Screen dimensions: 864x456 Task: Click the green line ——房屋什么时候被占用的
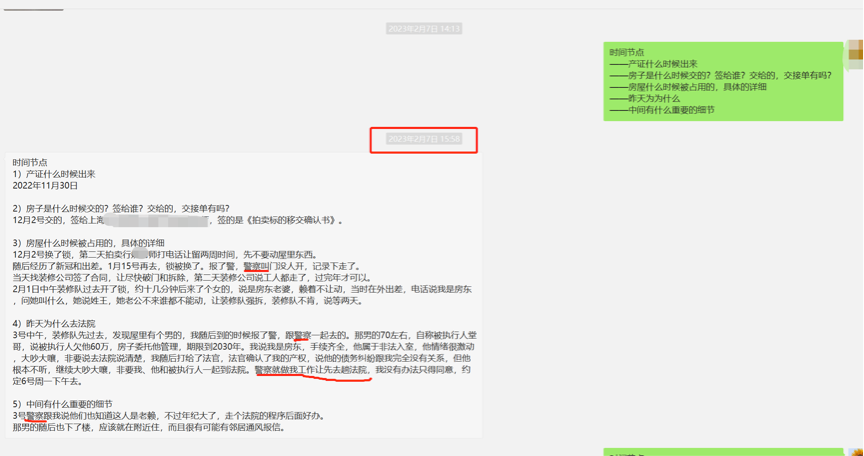(688, 87)
